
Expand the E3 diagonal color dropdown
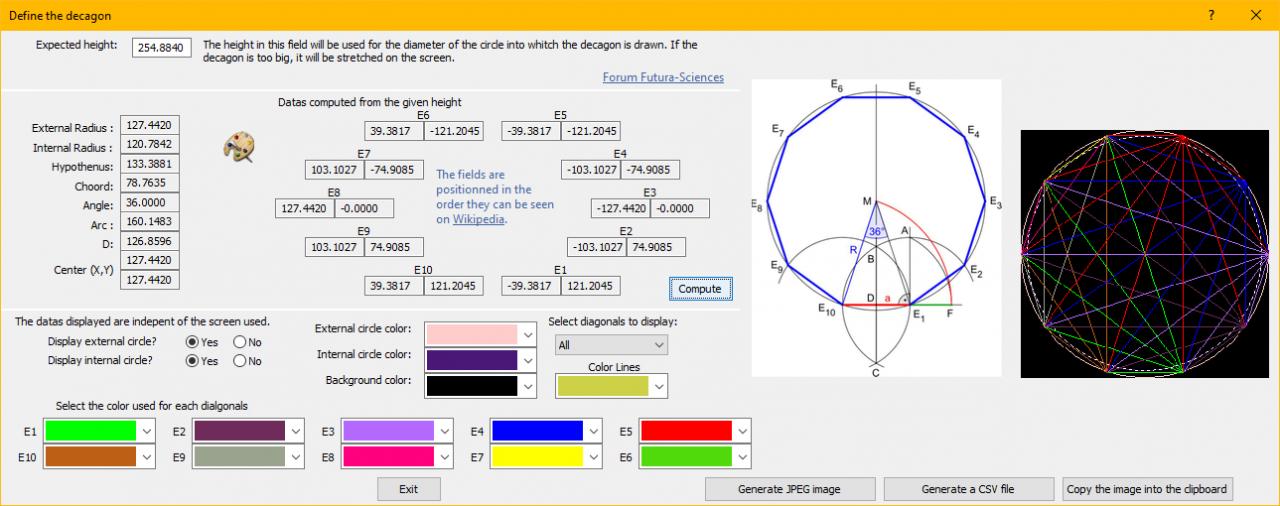(444, 431)
